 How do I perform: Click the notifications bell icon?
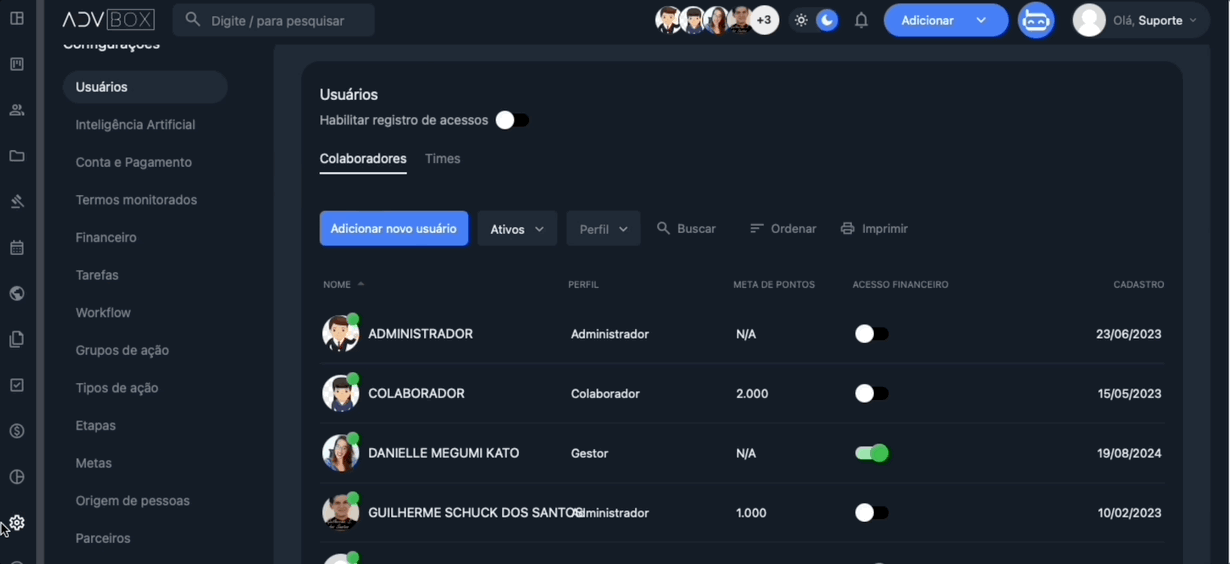(x=861, y=20)
